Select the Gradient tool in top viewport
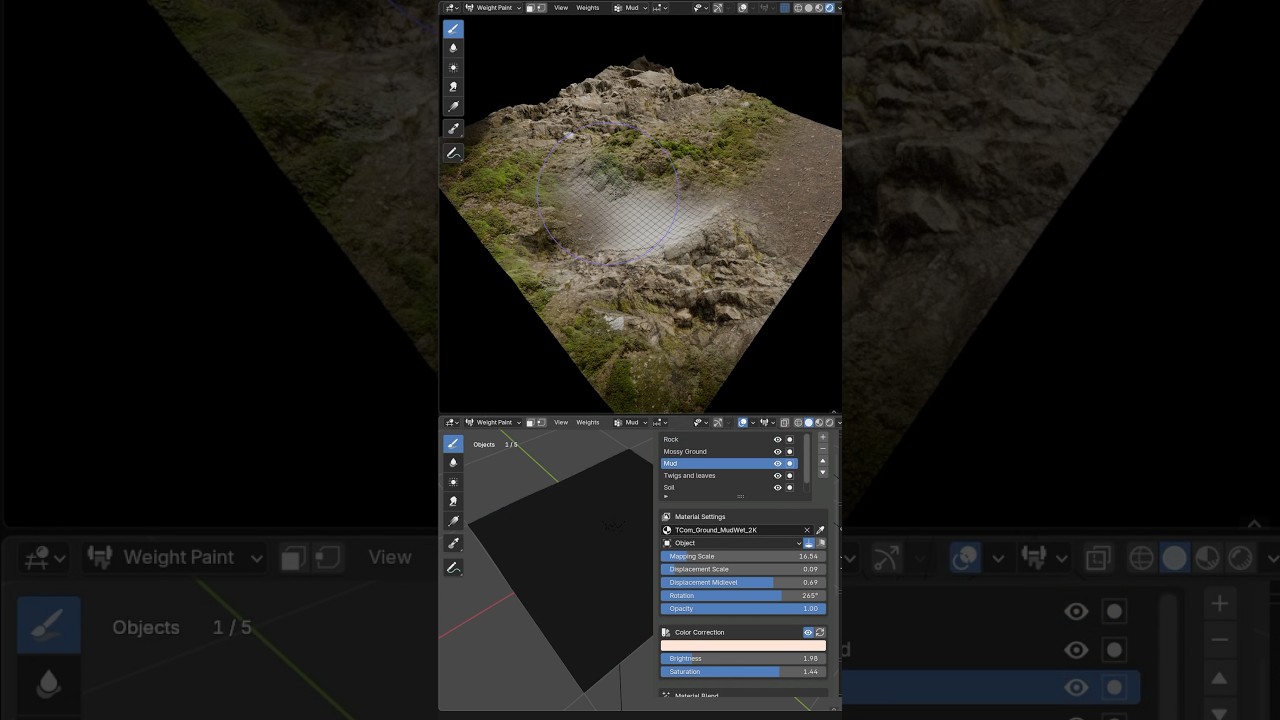 (x=453, y=106)
